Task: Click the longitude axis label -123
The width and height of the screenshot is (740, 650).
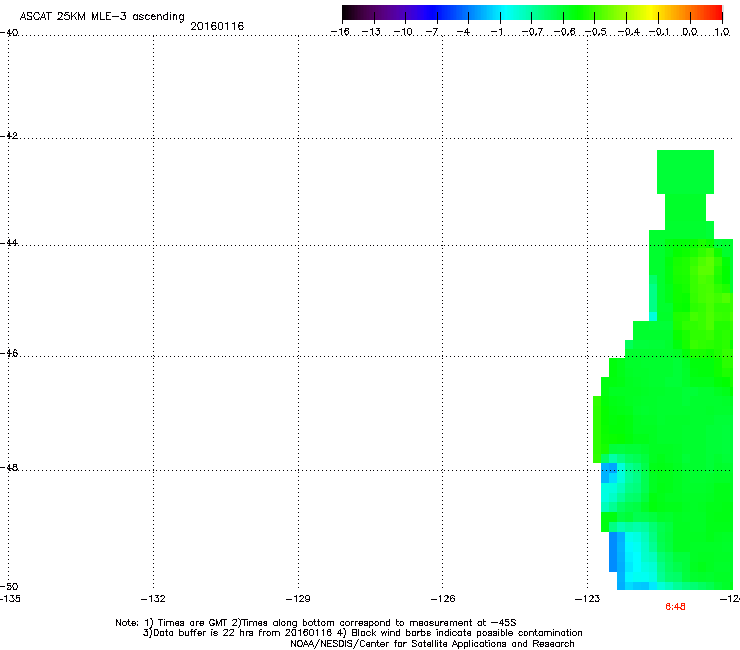Action: pos(588,599)
